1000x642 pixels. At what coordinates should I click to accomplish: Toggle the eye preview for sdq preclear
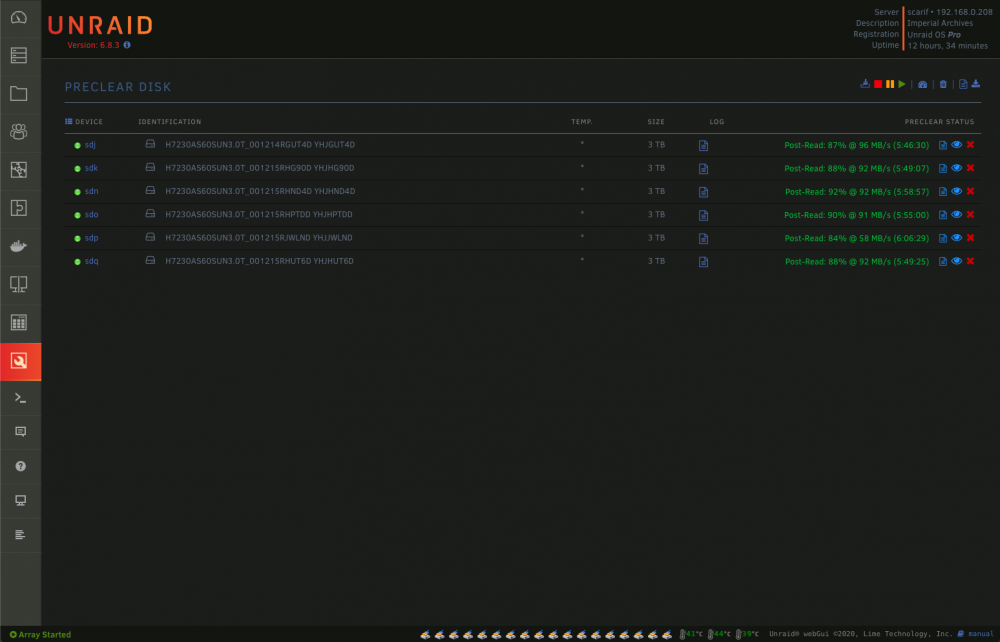[x=957, y=261]
